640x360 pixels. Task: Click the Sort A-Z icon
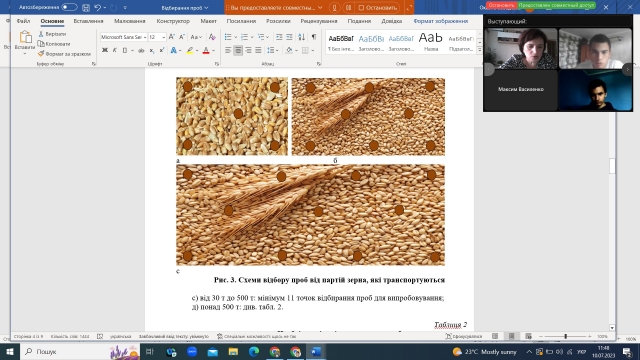pyautogui.click(x=301, y=37)
